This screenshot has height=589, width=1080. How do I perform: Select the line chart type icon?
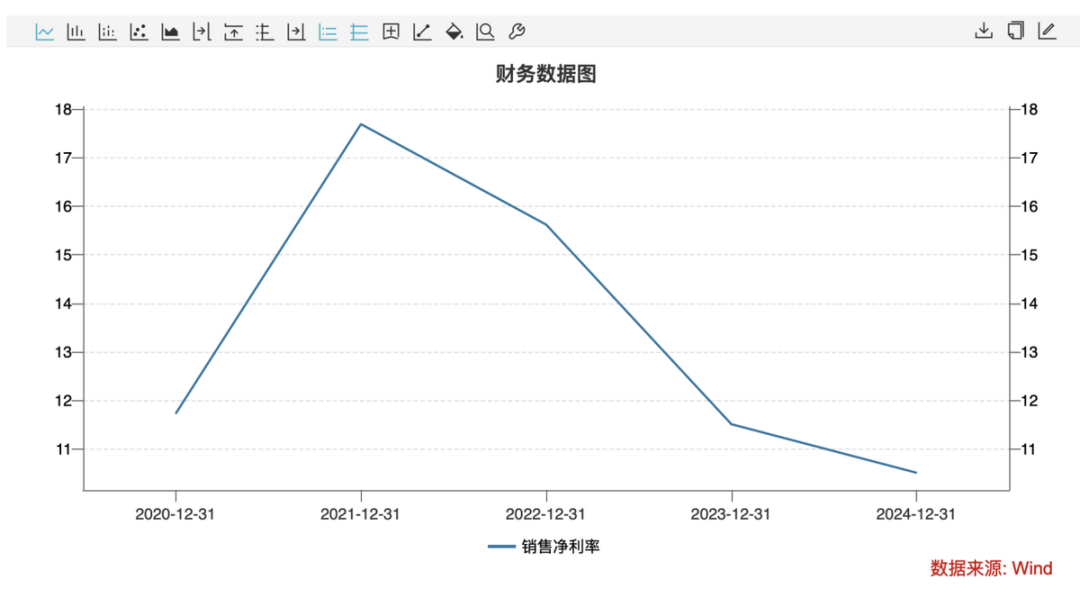(x=44, y=31)
